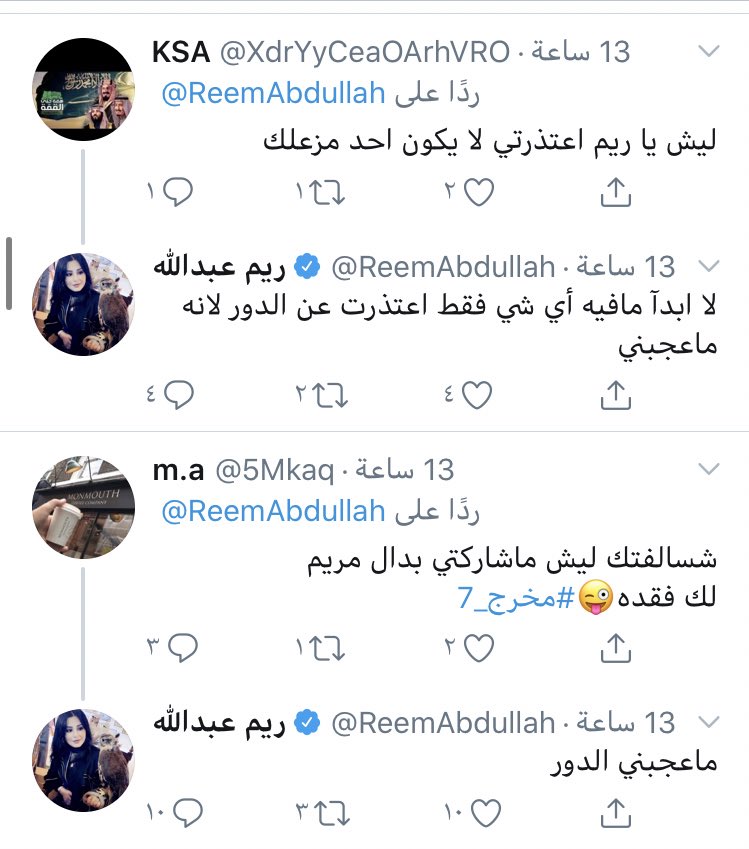Reply to the KSA user's tweet
The width and height of the screenshot is (749, 849).
coord(174,192)
